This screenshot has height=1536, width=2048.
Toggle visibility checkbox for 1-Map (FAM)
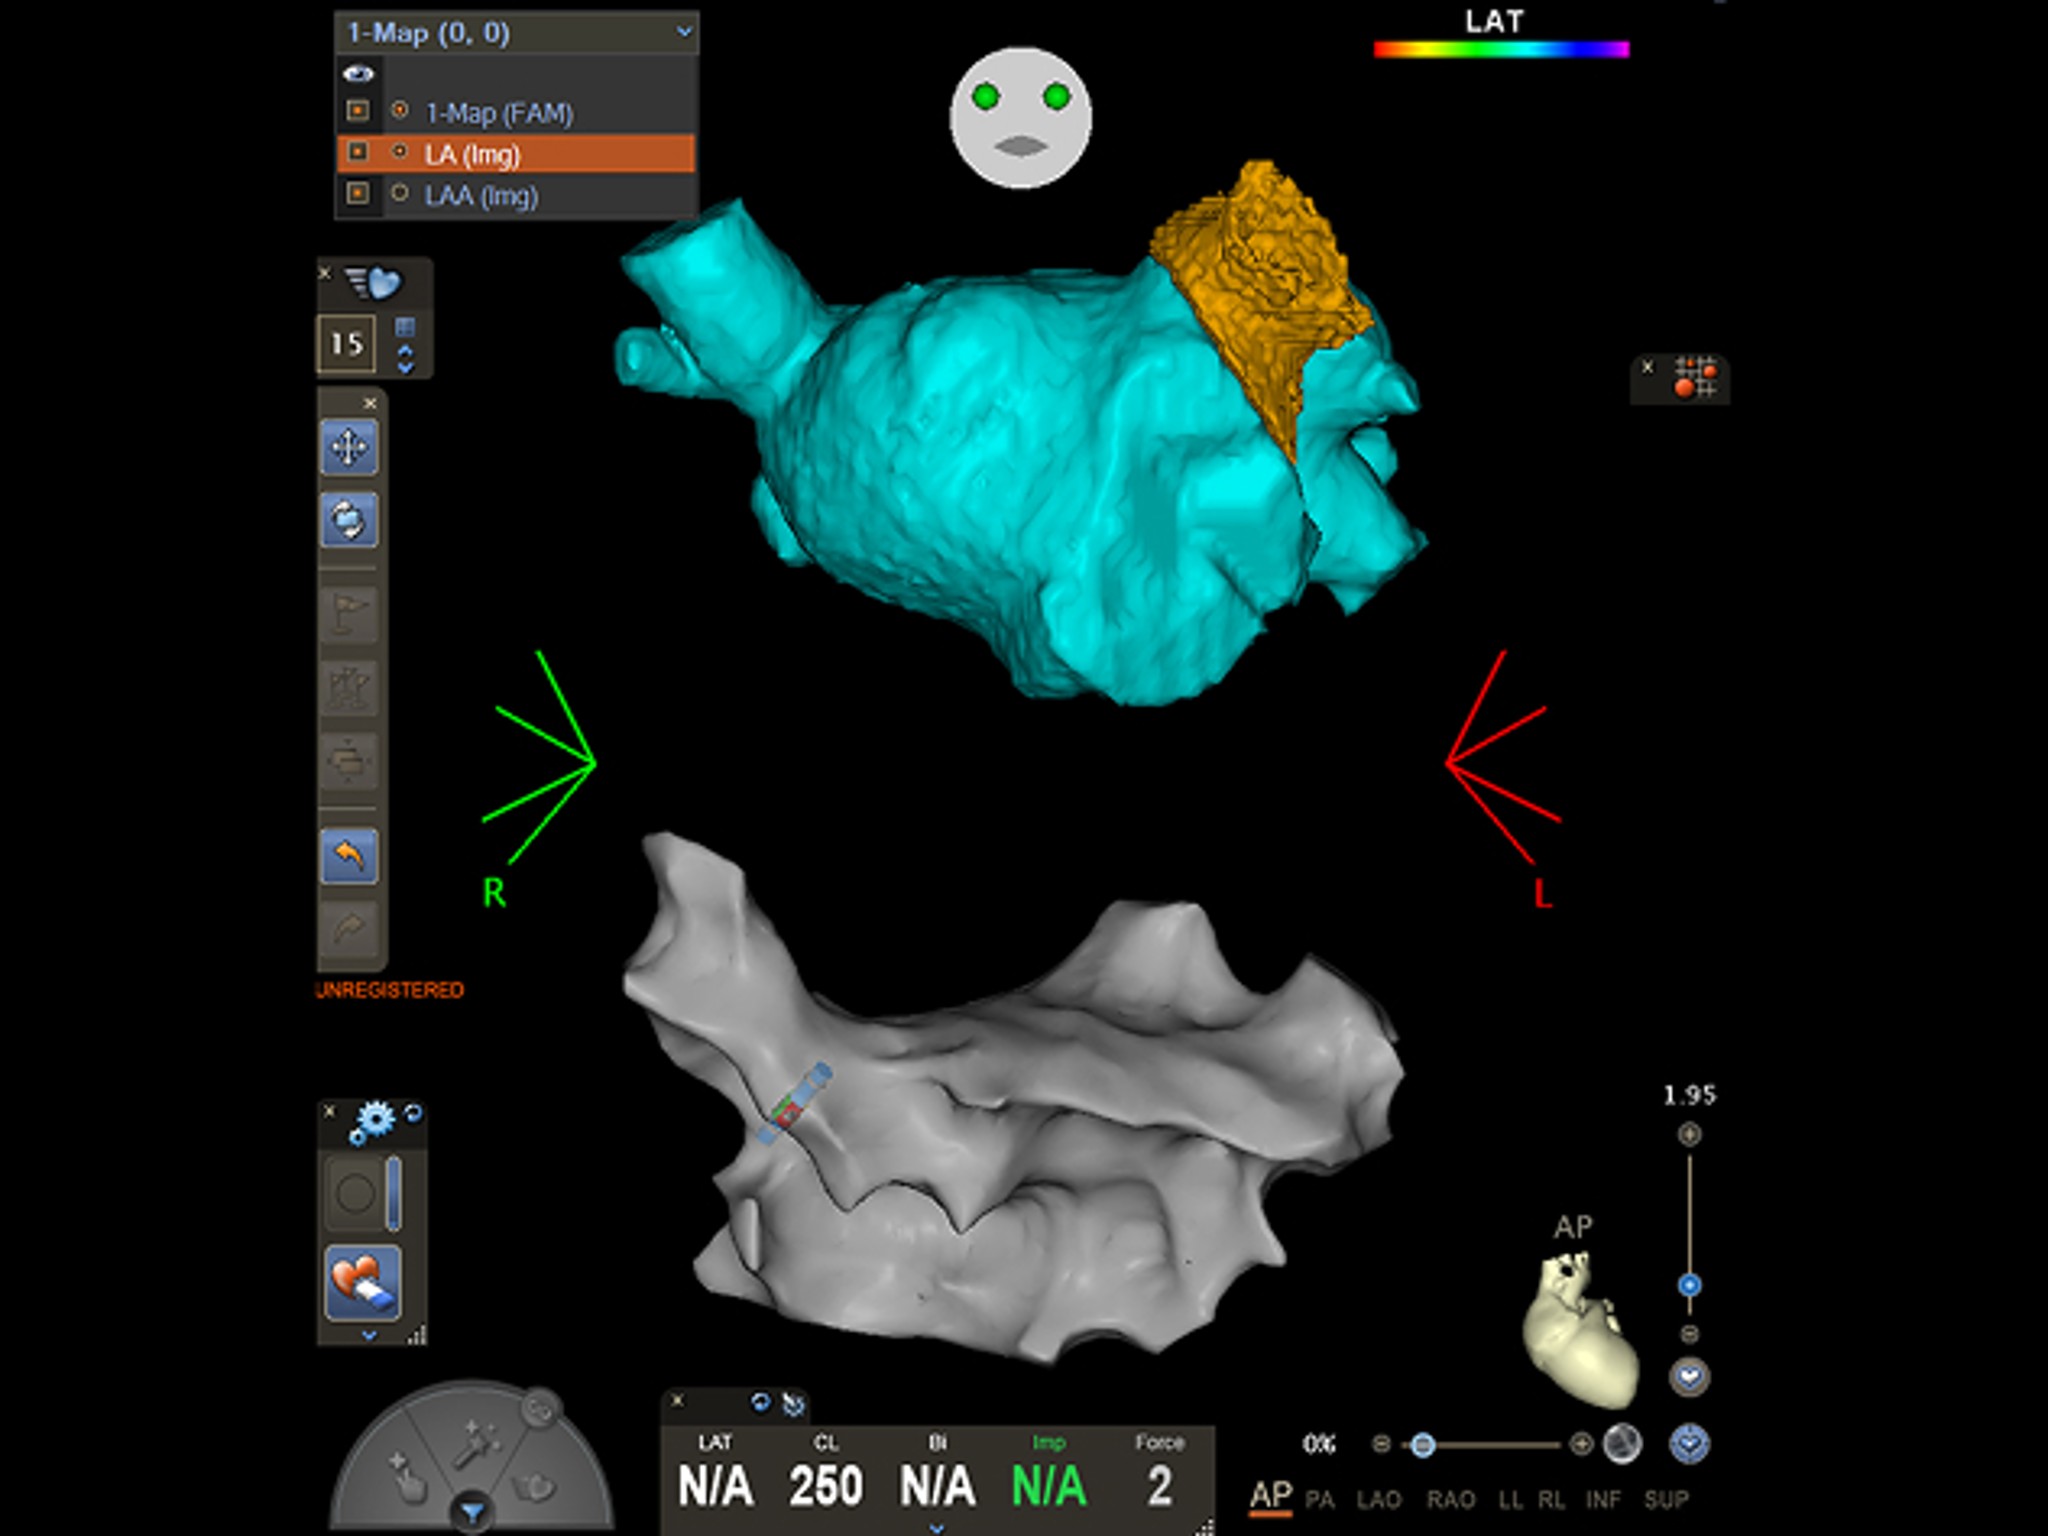(x=358, y=111)
